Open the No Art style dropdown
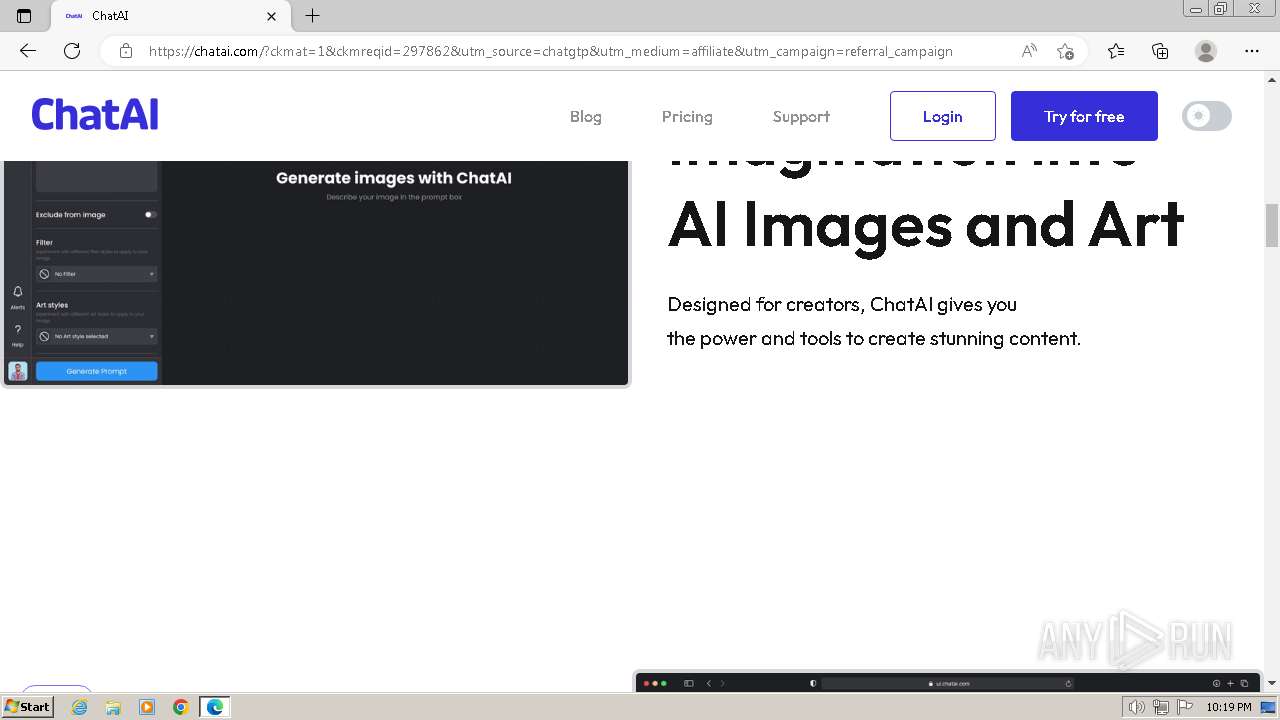The width and height of the screenshot is (1280, 720). (x=97, y=336)
